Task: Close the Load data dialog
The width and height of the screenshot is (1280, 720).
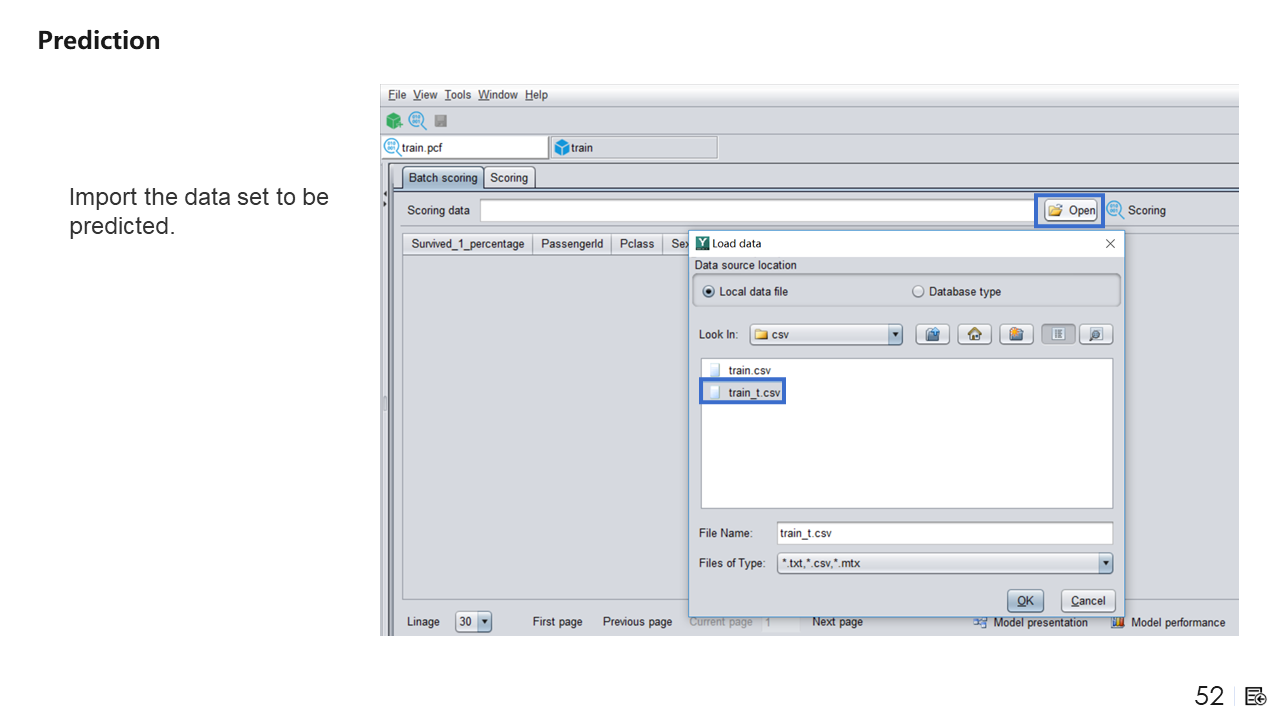Action: click(x=1110, y=244)
